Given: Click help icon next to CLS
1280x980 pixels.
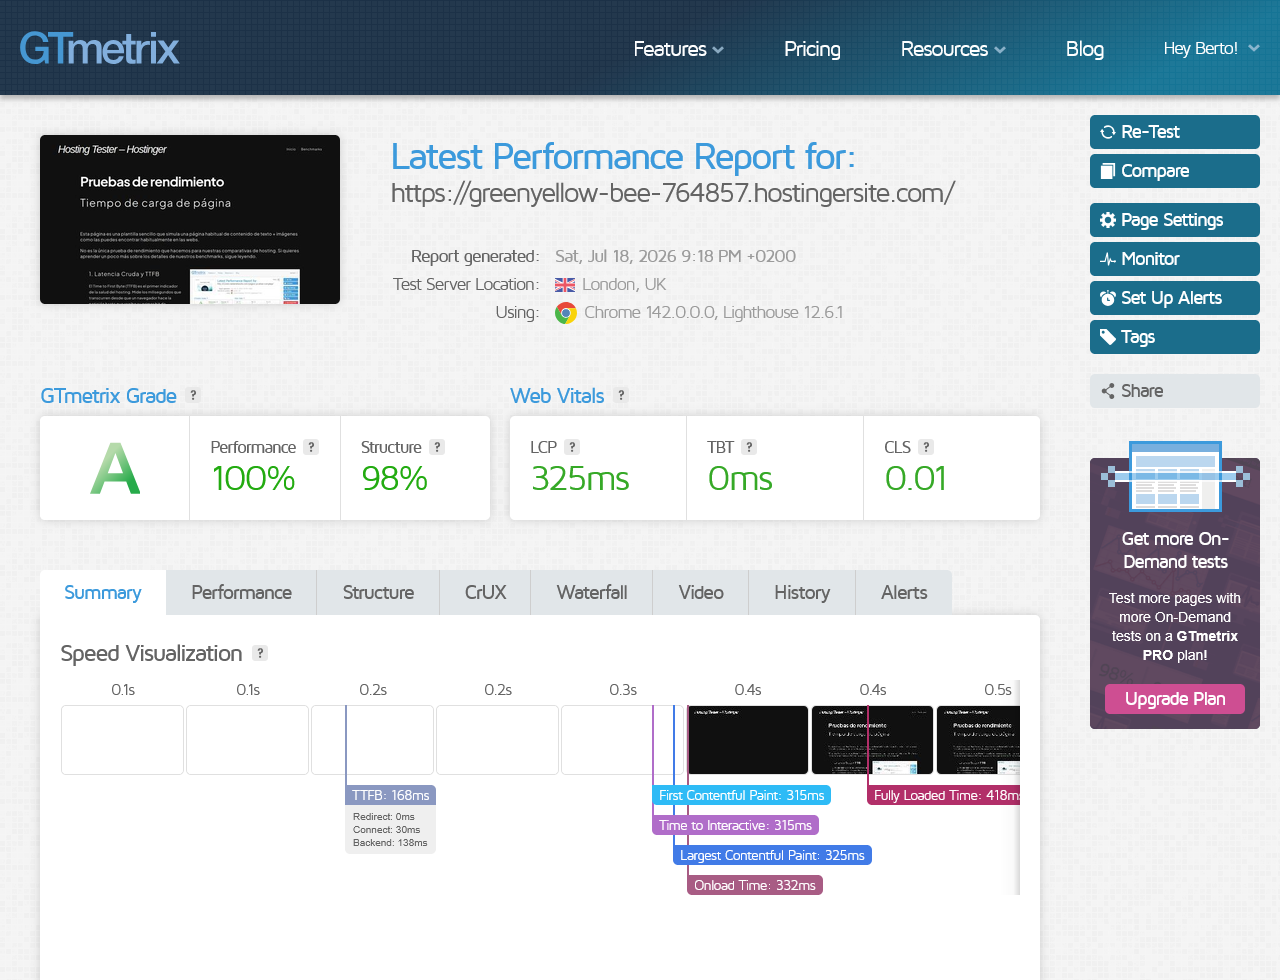Looking at the screenshot, I should 926,447.
